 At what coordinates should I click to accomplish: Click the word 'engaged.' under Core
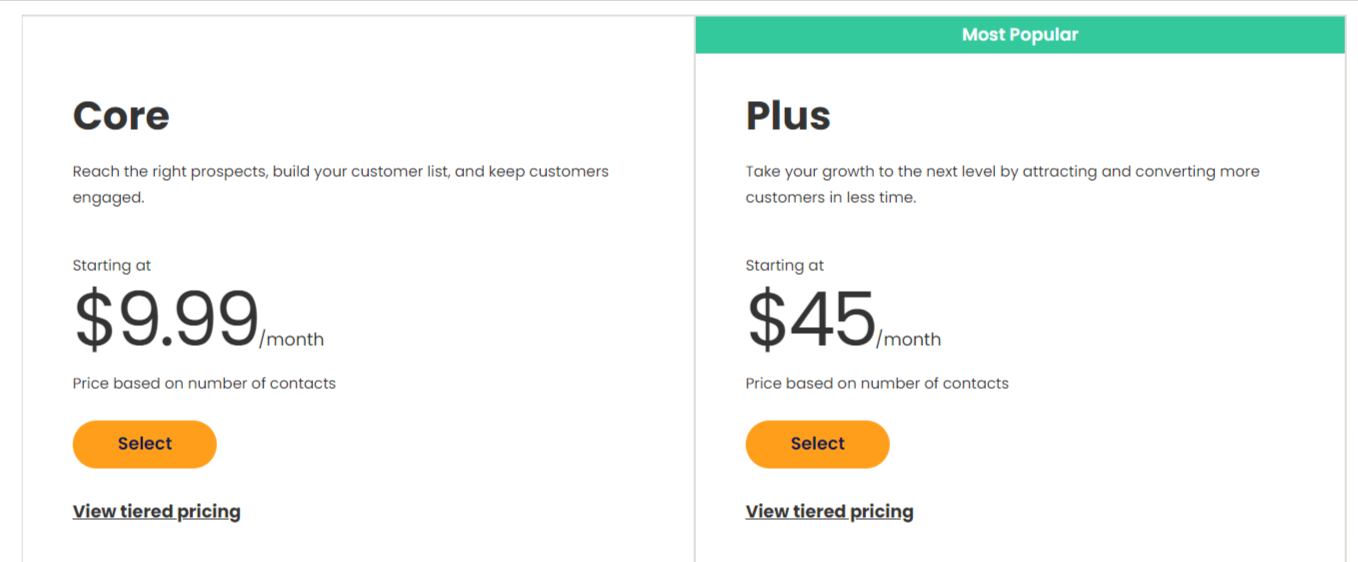[109, 198]
